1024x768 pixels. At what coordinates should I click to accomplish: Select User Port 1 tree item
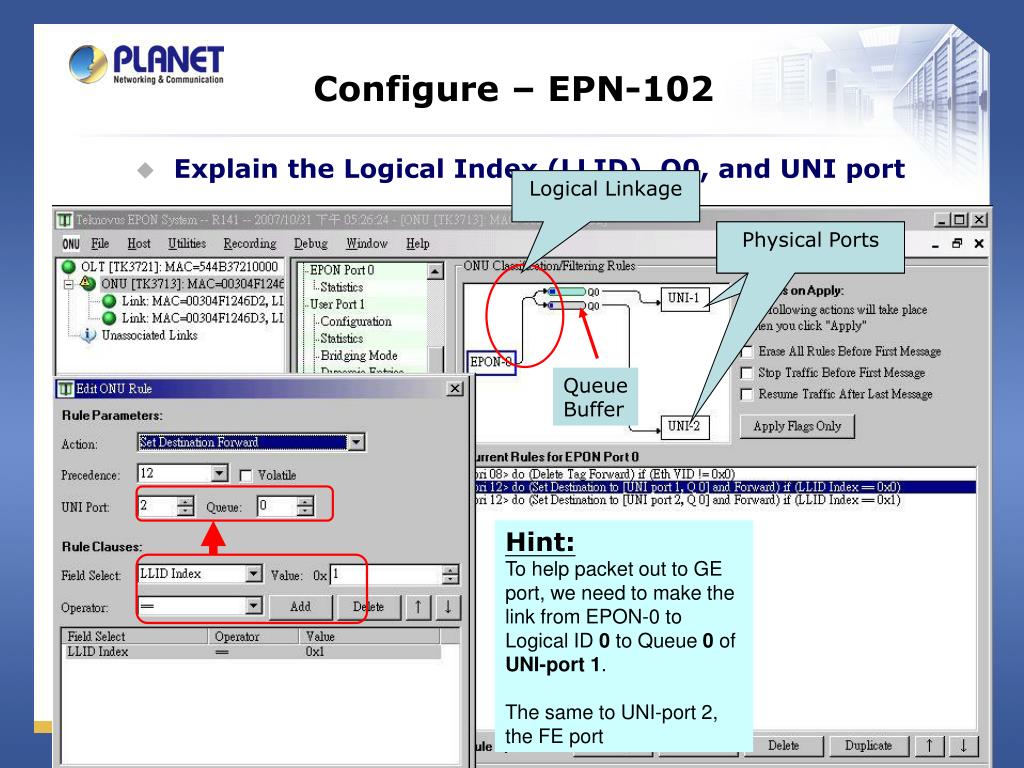[337, 304]
